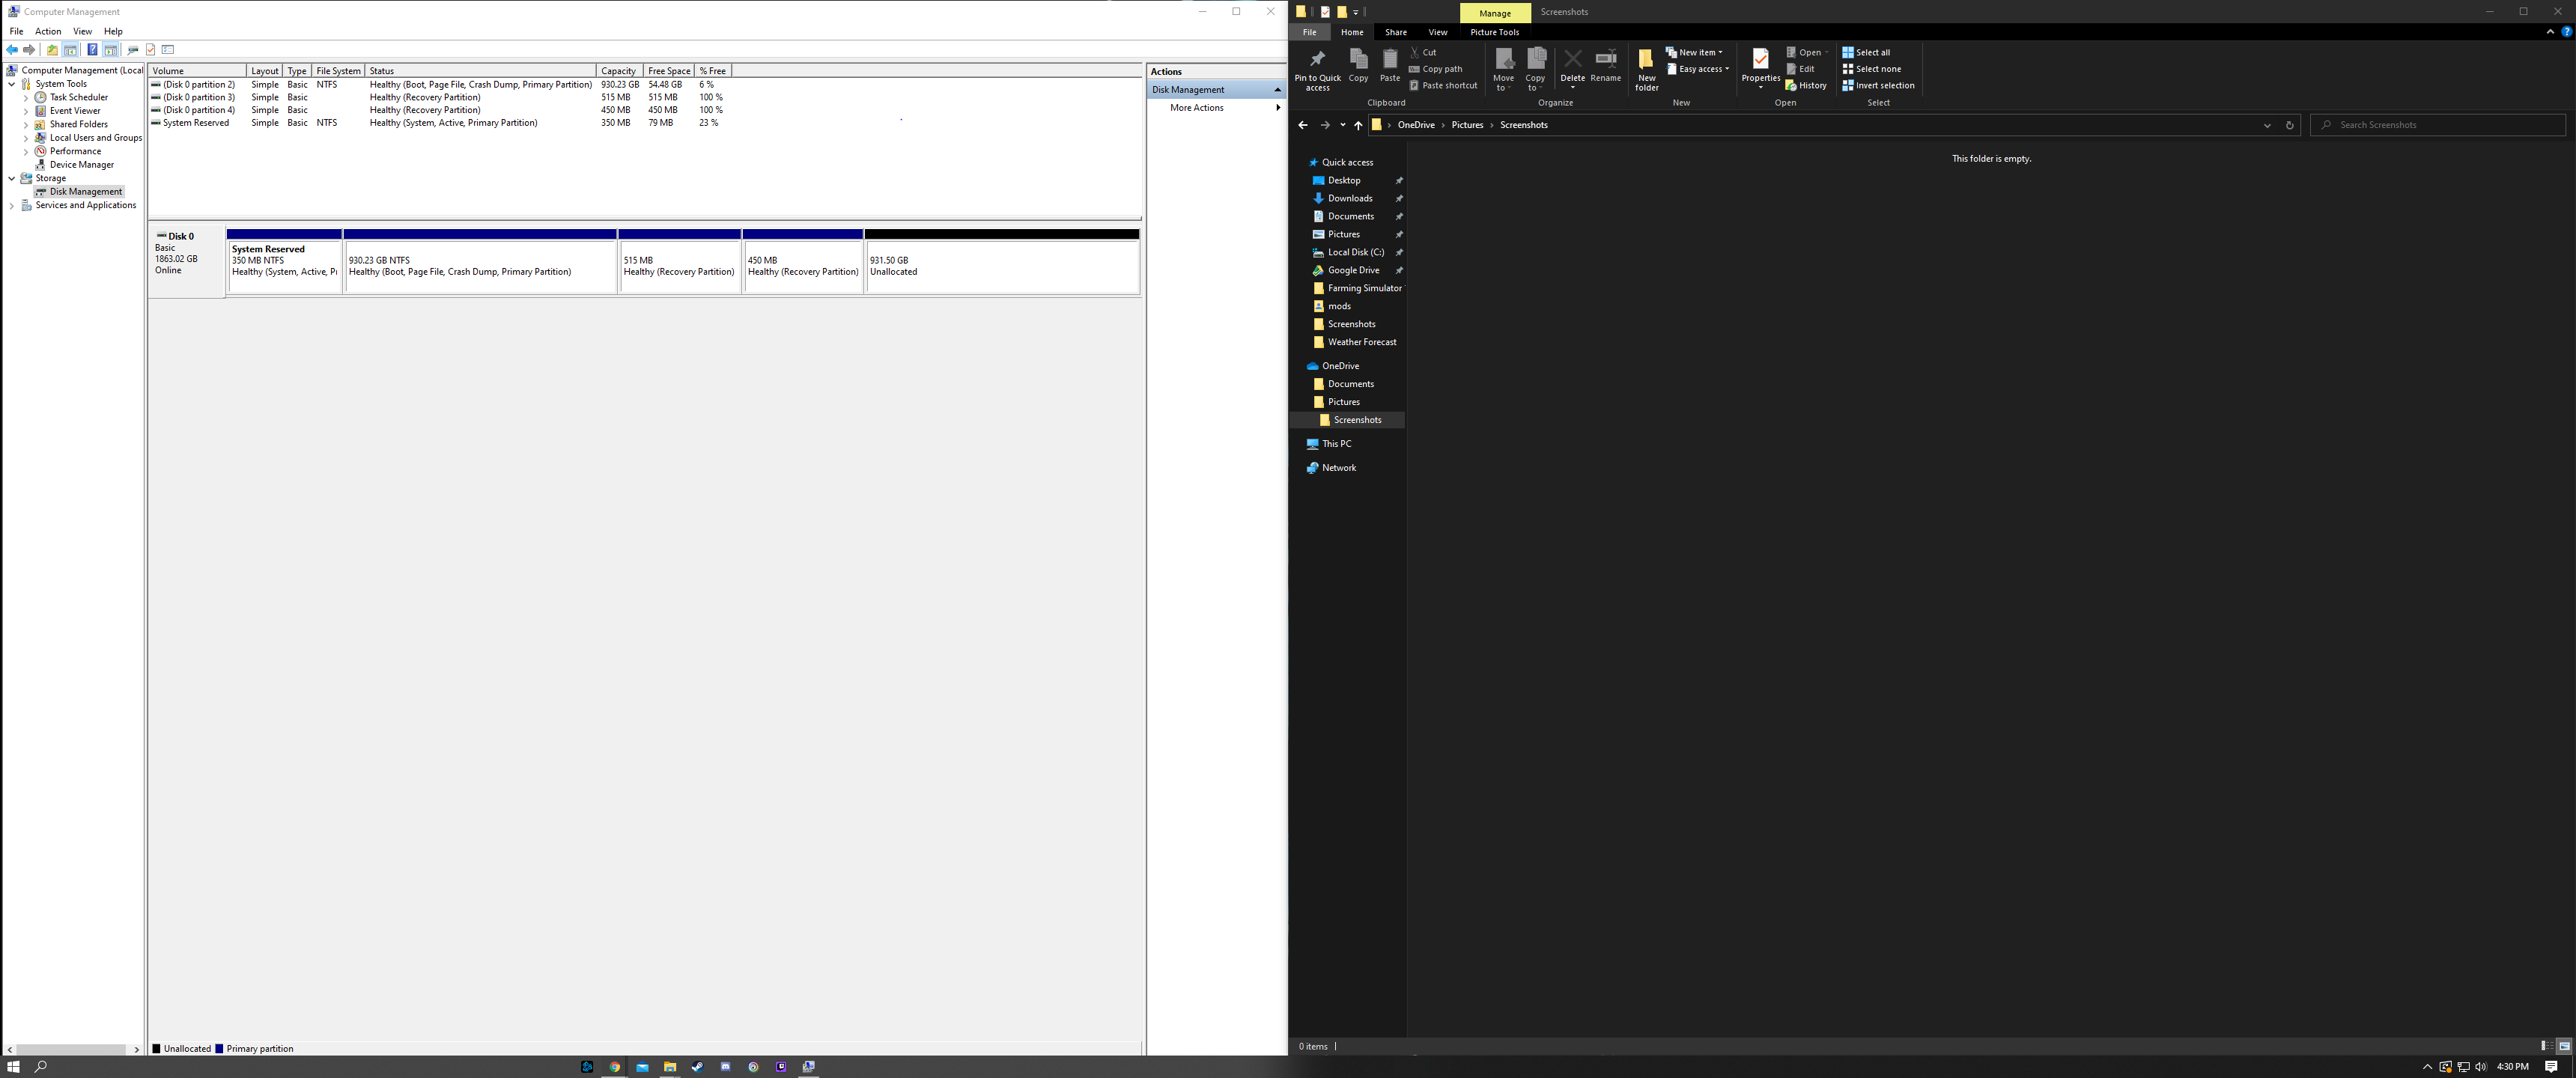Click the Connect/Rescan disk toolbar icon

coord(133,50)
